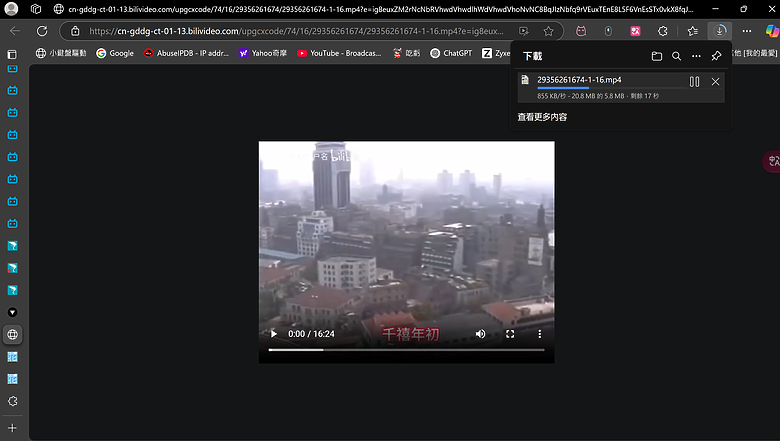Screen dimensions: 780x441
Task: Open the 小鍵盤驅動 bookmark
Action: coord(61,53)
